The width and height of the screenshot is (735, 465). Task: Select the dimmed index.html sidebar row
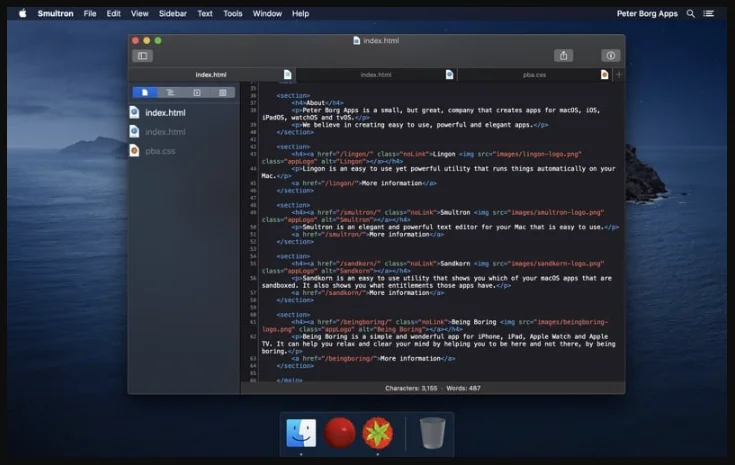click(x=184, y=132)
